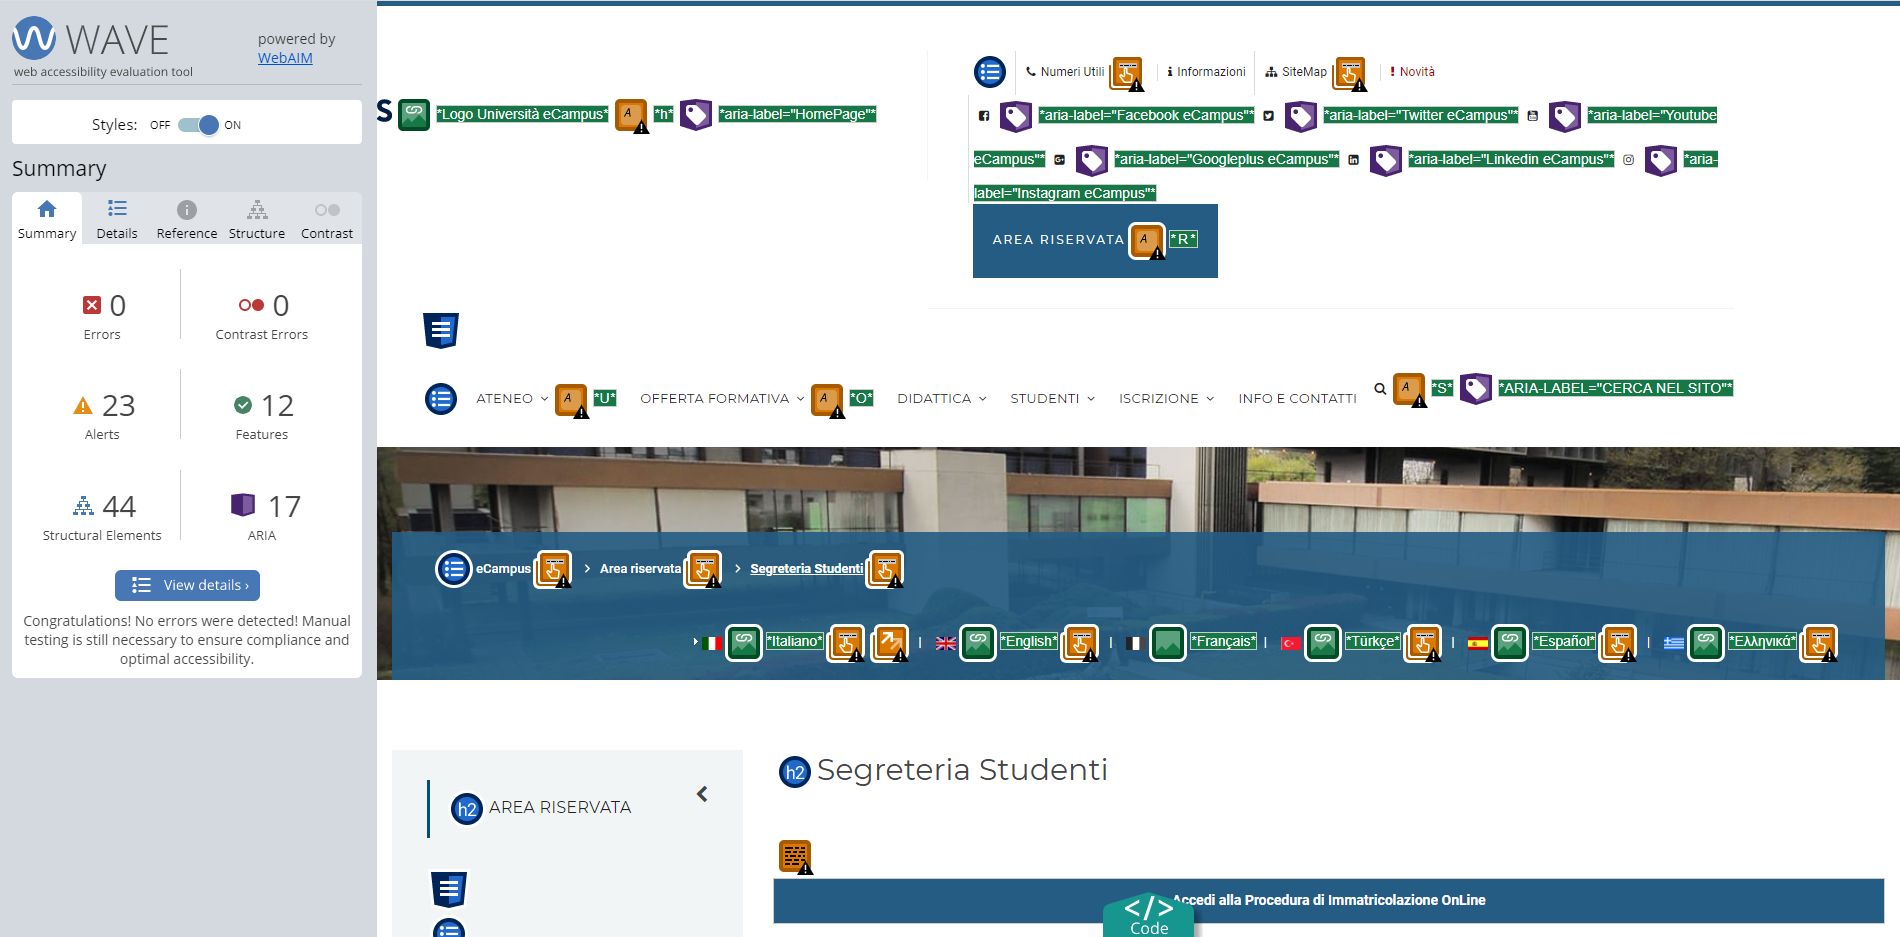Open the Area riservata breadcrumb

(x=640, y=569)
